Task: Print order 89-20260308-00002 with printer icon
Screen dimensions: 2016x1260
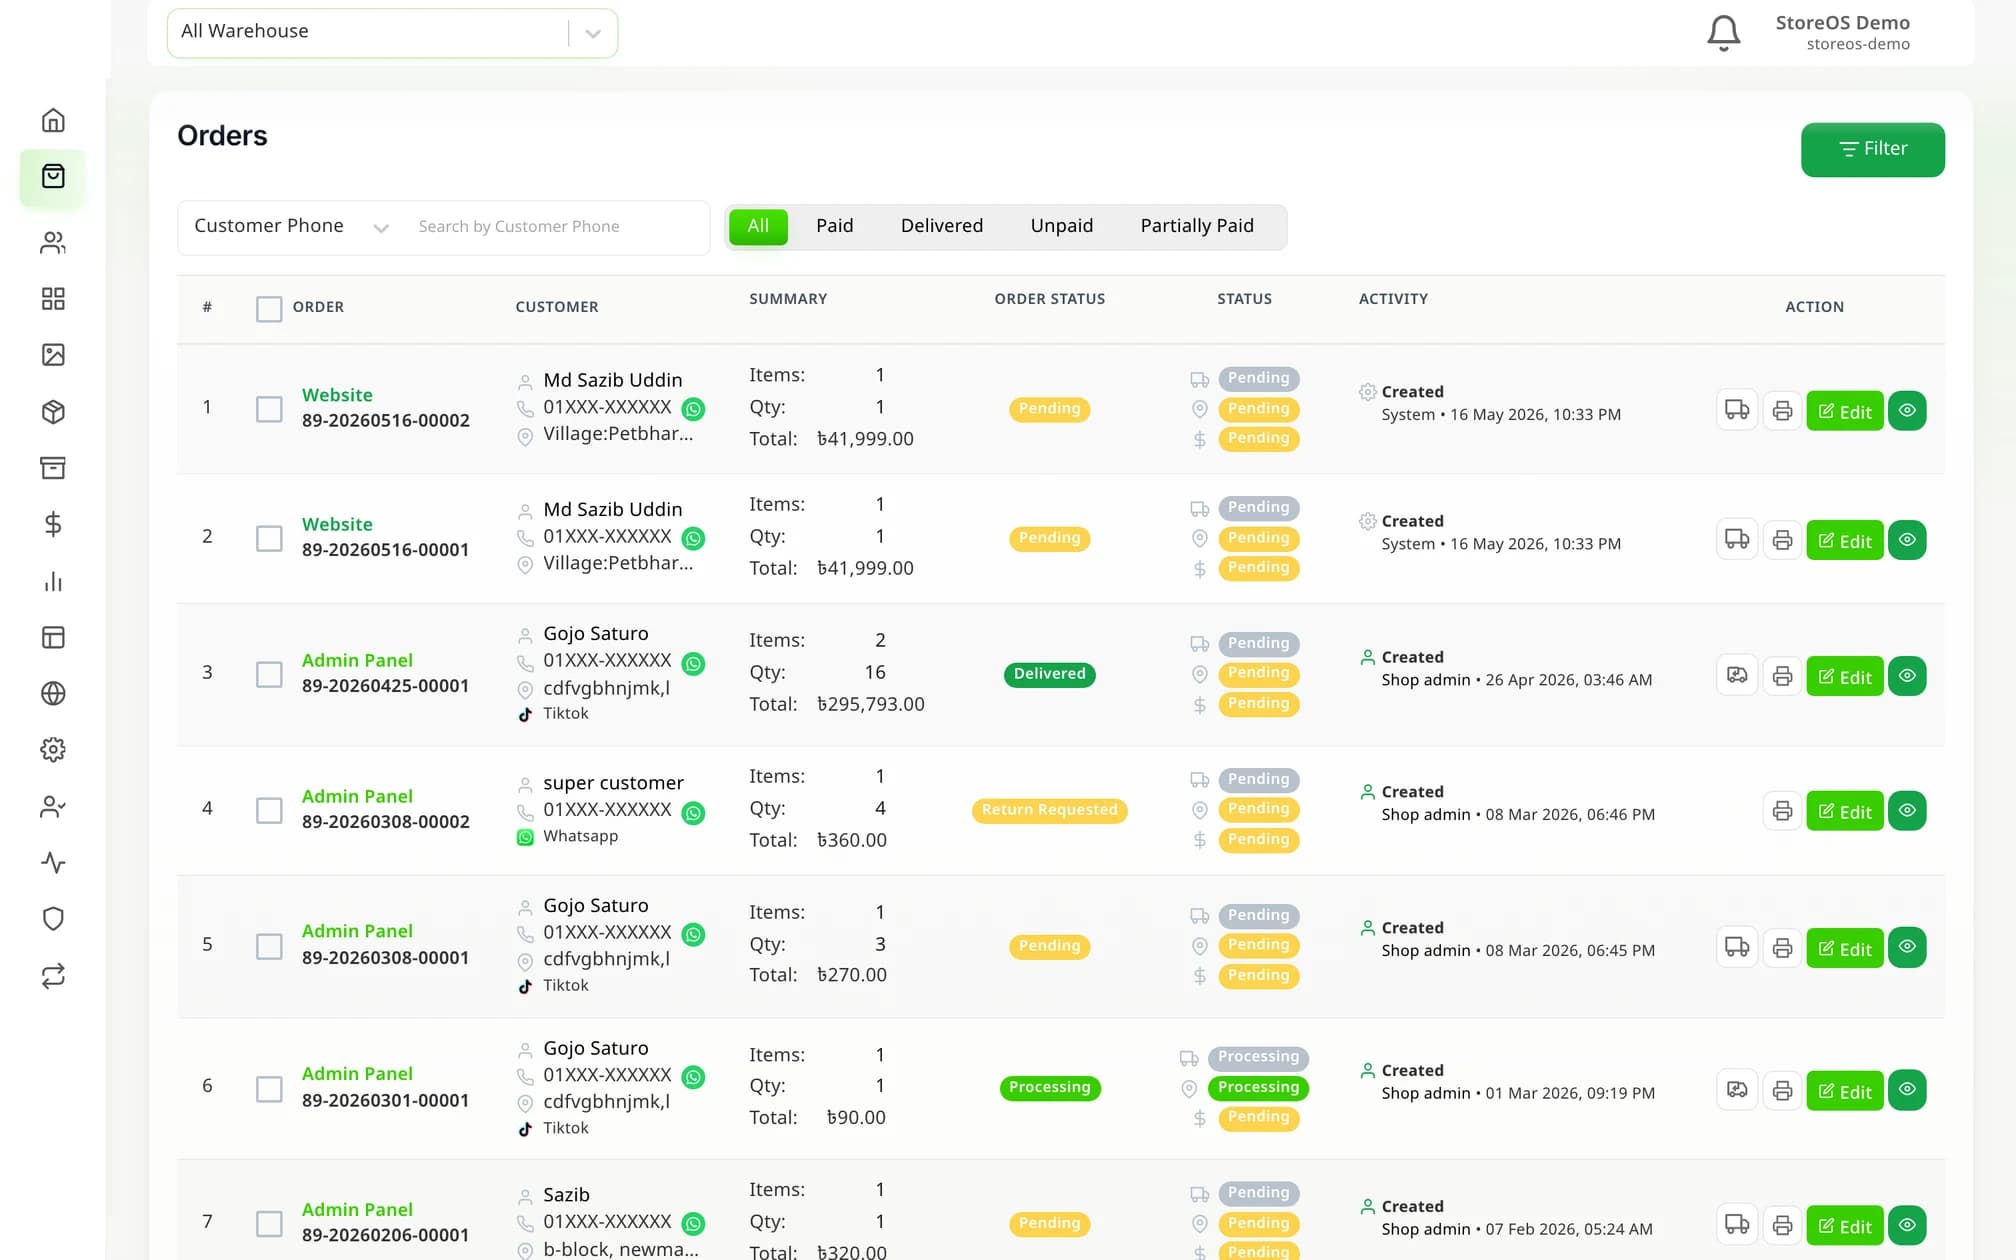Action: coord(1782,811)
